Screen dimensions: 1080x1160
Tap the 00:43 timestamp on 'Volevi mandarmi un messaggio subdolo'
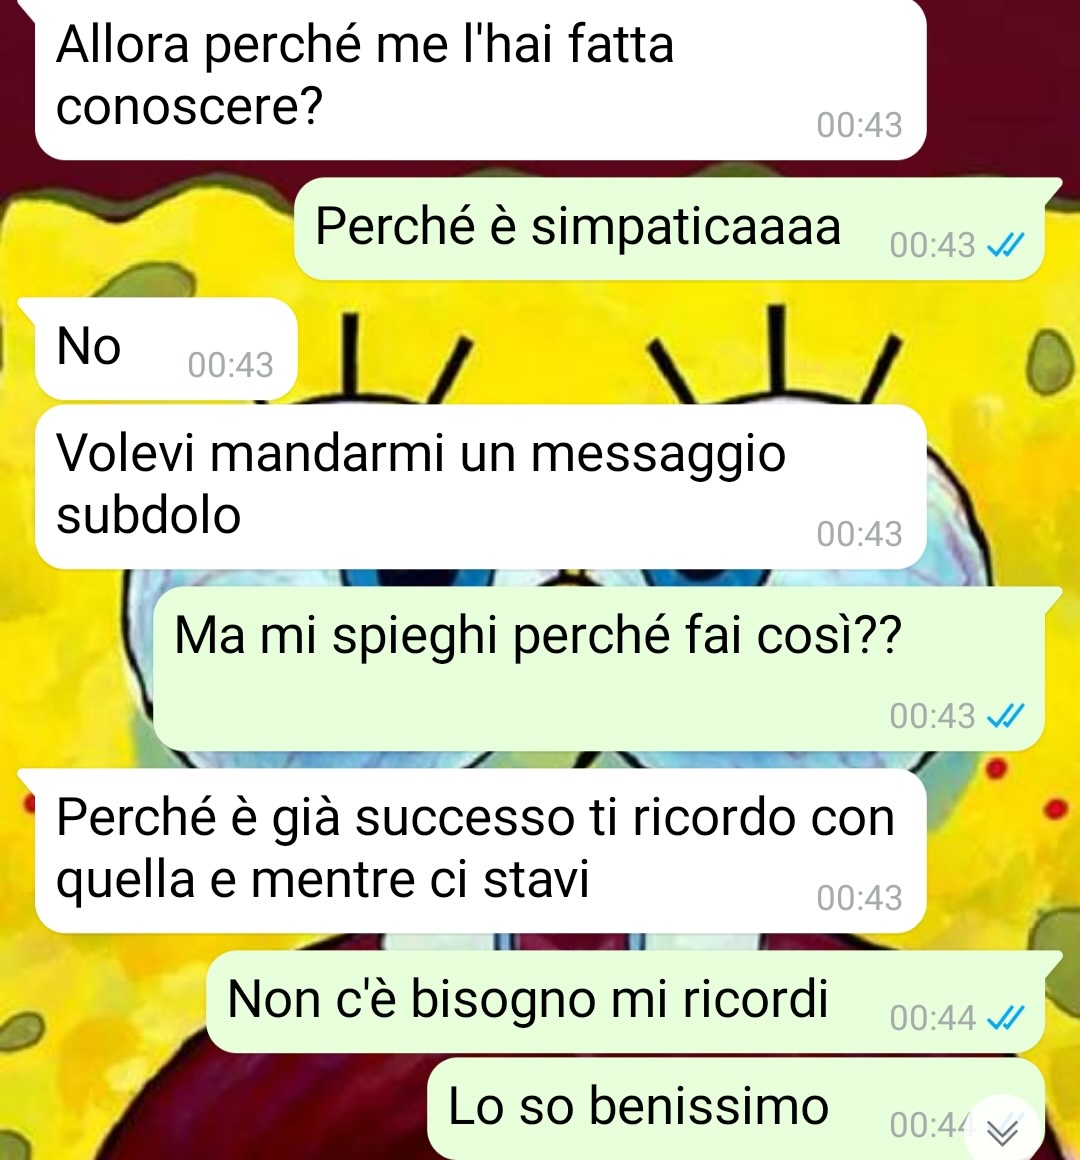point(860,533)
